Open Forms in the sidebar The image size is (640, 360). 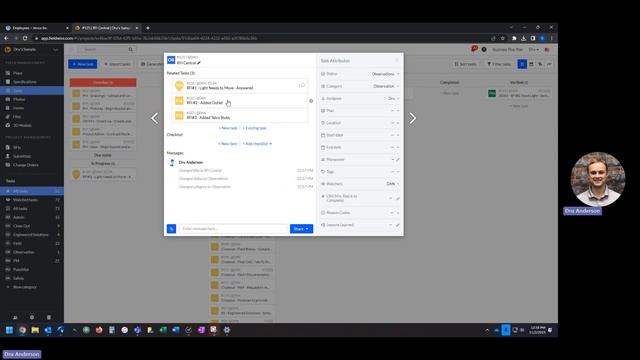[18, 108]
